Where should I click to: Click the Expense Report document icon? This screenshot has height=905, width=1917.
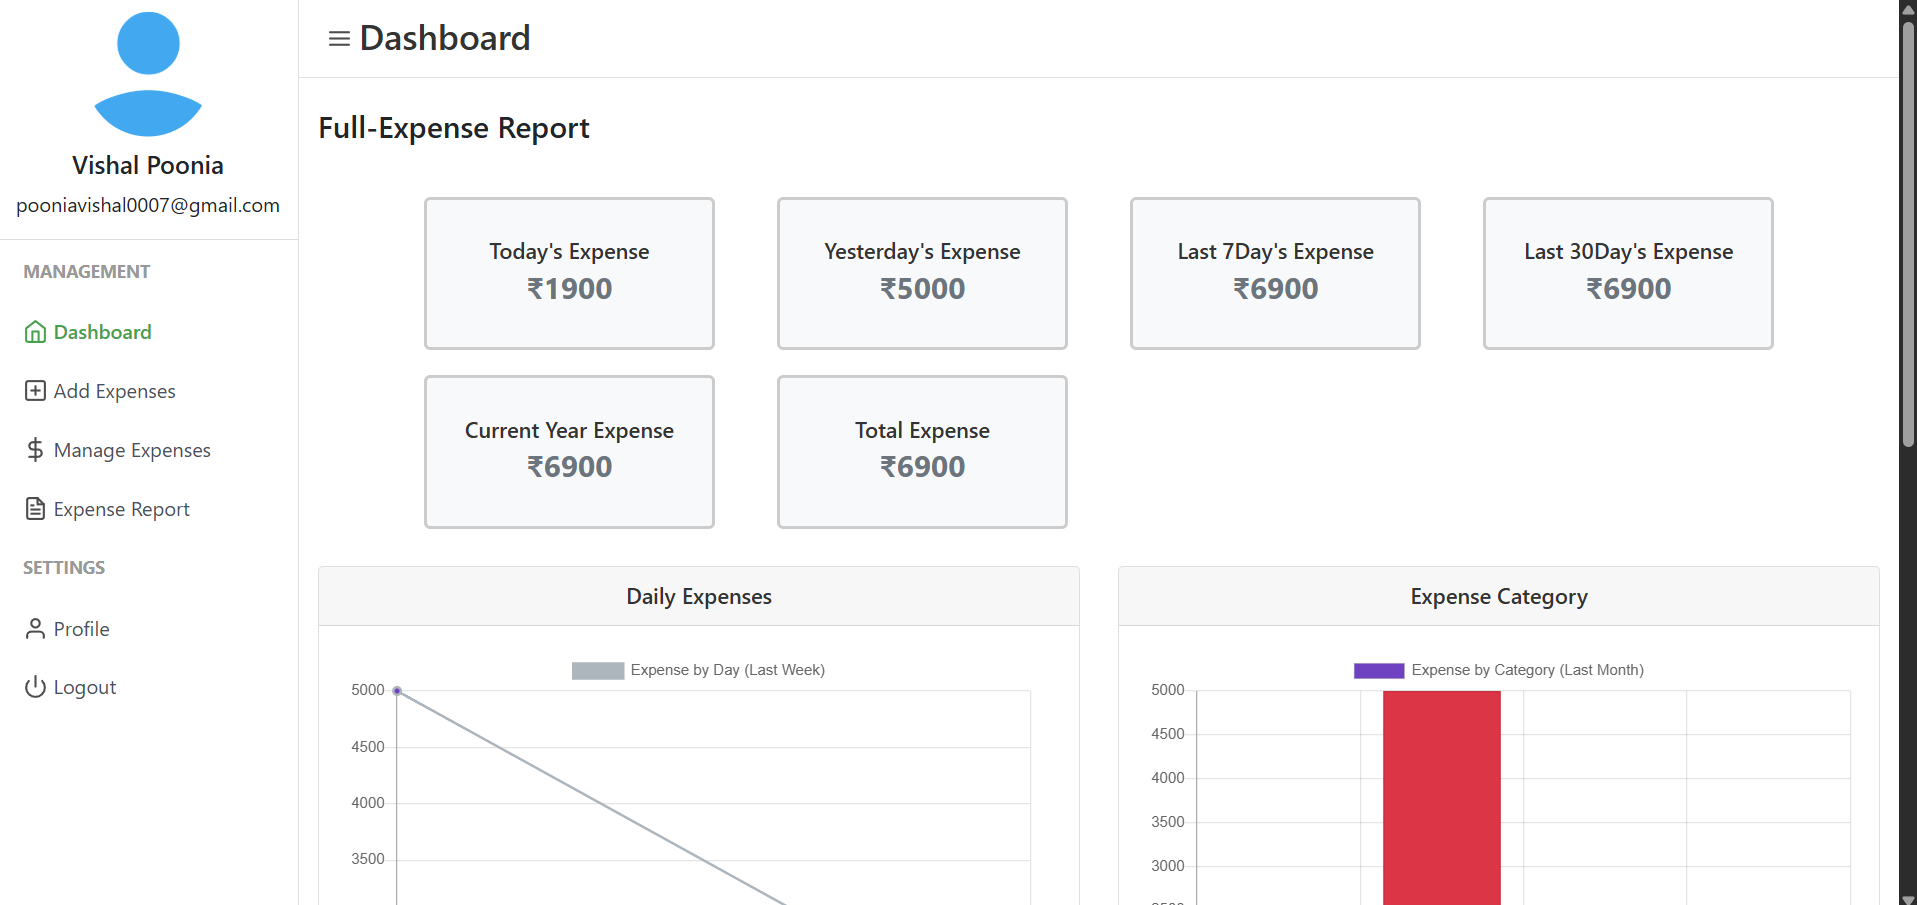pos(35,509)
